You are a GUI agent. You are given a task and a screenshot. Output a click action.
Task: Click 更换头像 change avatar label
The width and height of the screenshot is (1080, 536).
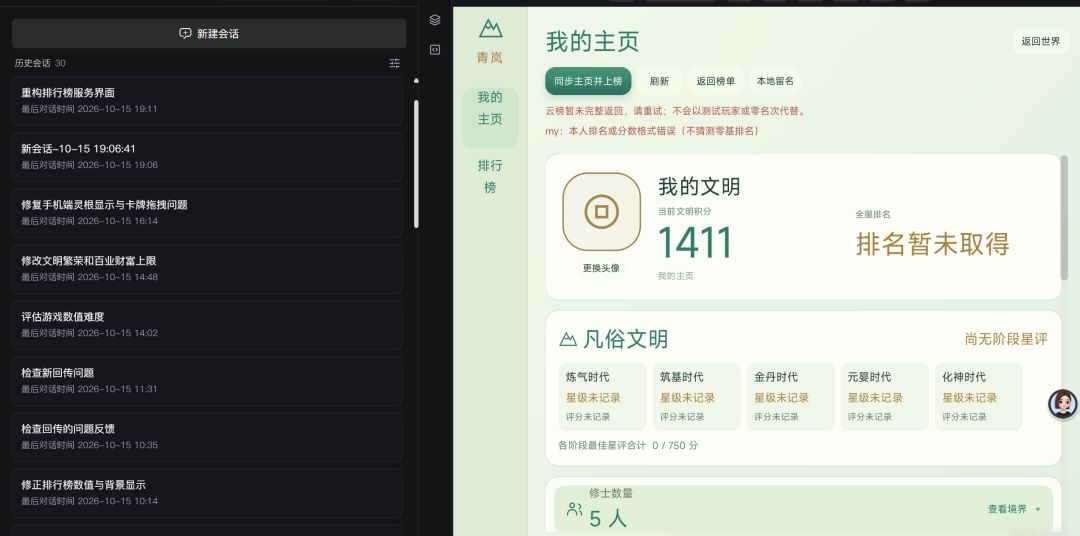pos(601,268)
